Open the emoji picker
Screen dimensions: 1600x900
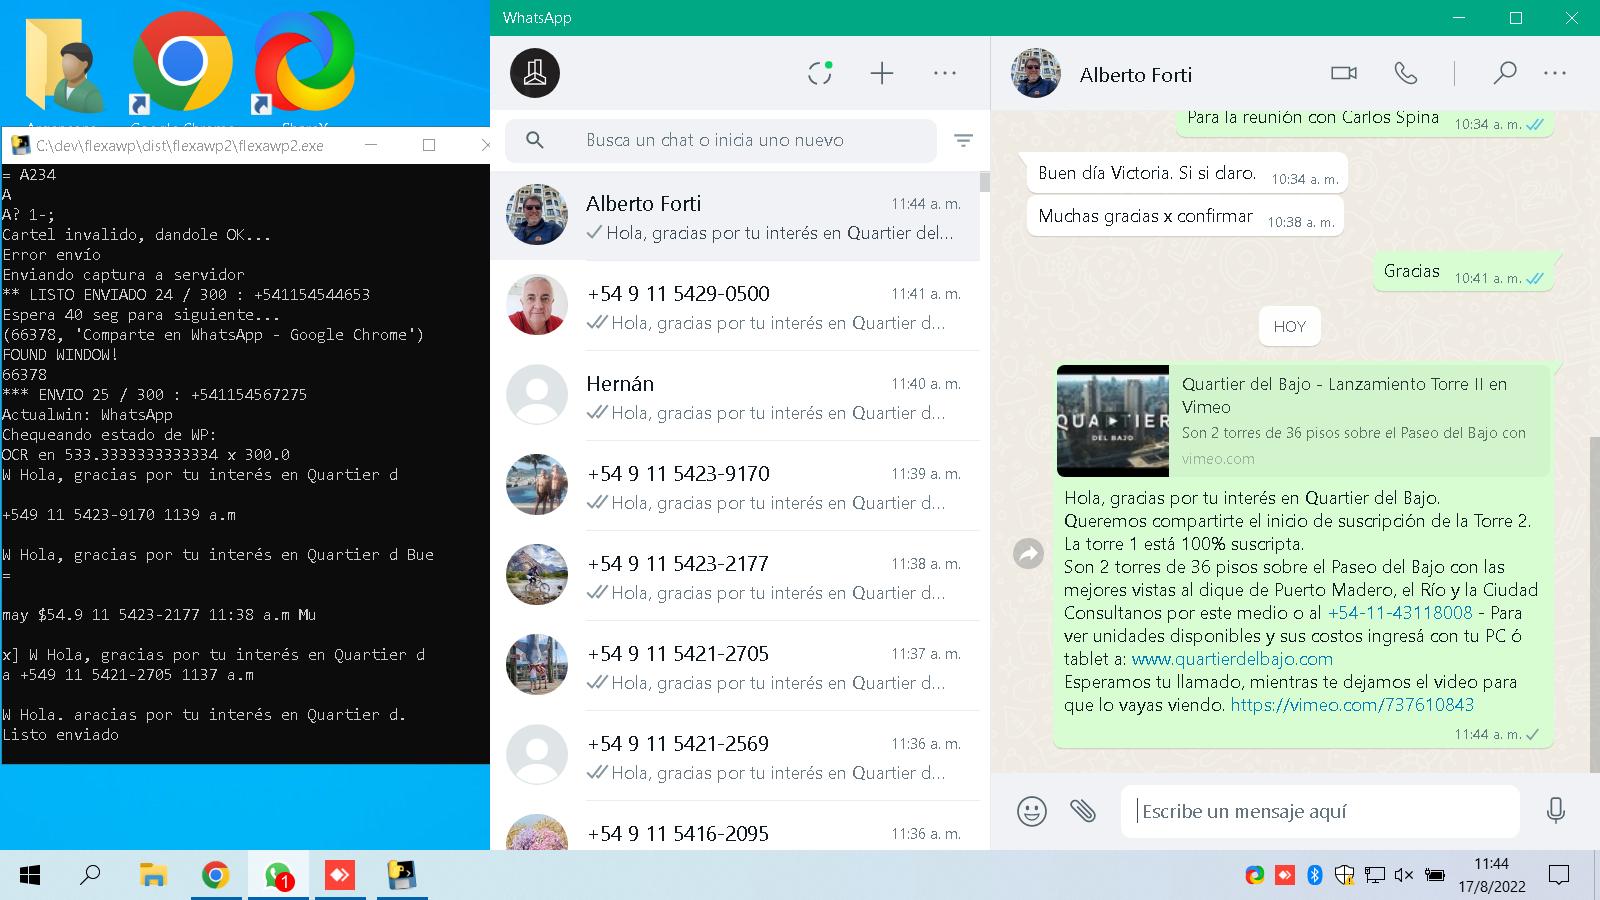click(1032, 811)
